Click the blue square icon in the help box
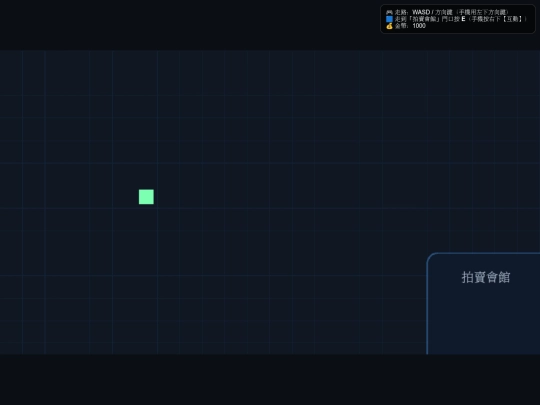 pos(389,19)
